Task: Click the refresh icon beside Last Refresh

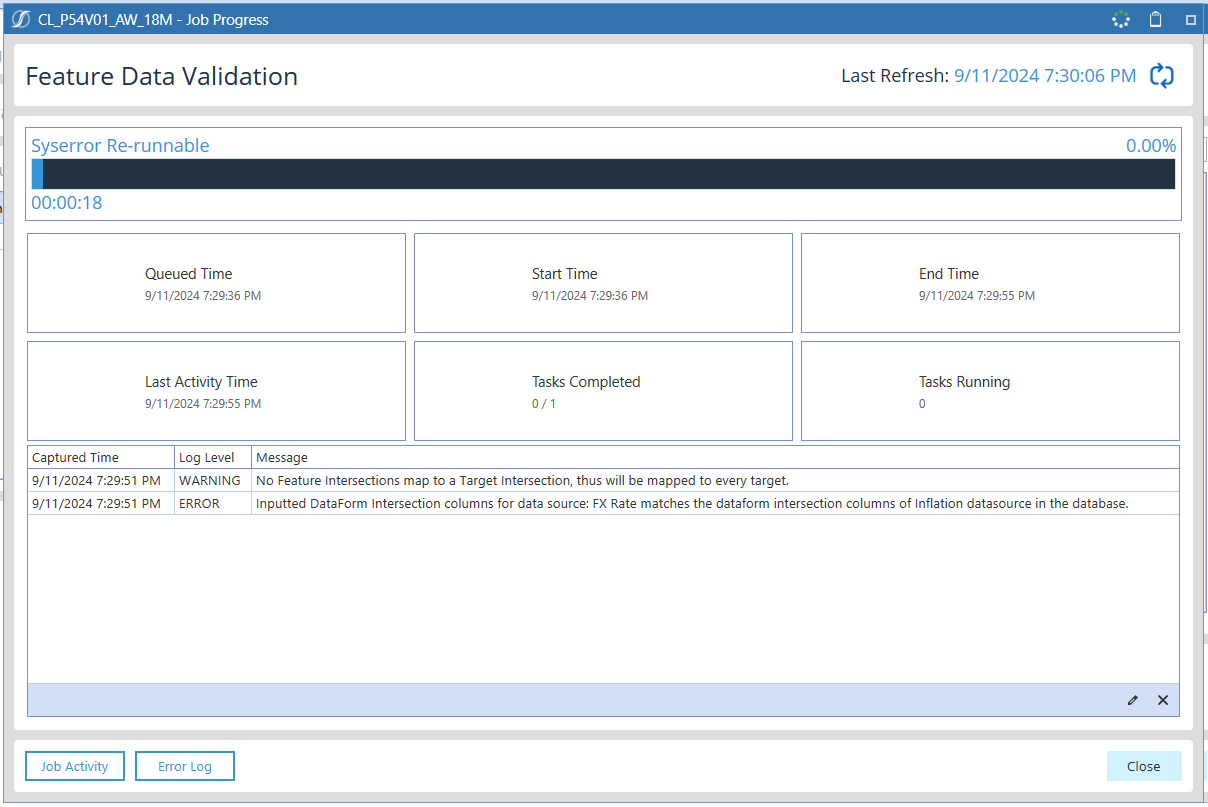Action: [1161, 76]
